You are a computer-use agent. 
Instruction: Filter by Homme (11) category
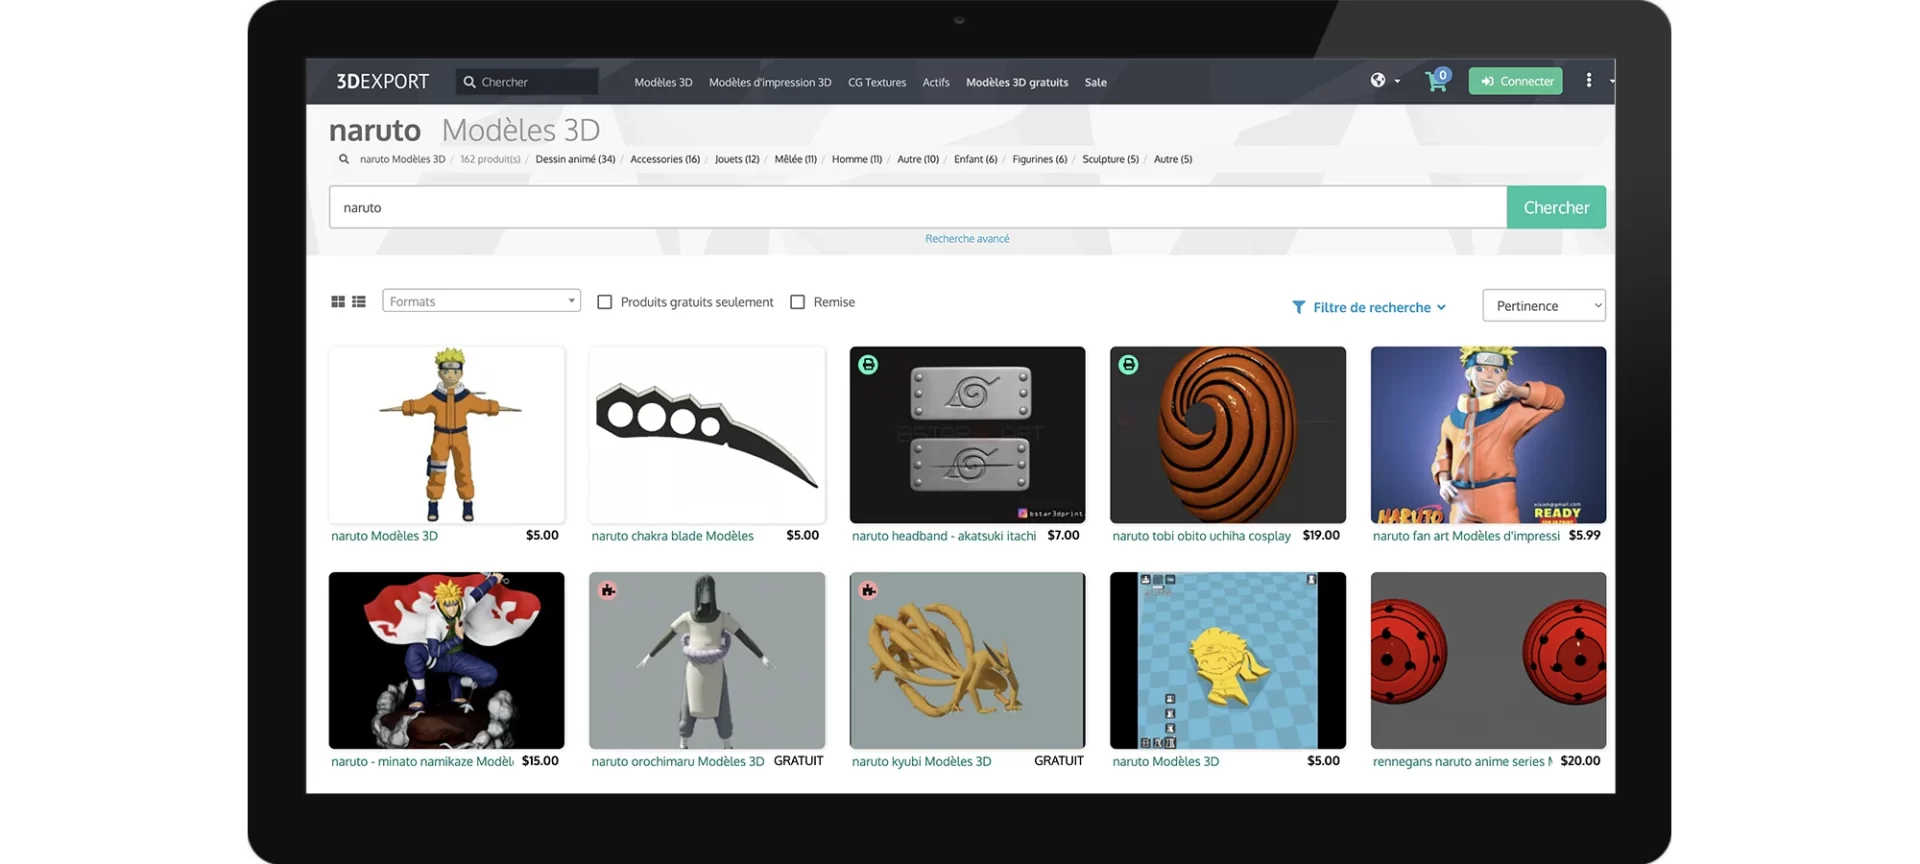(x=857, y=159)
